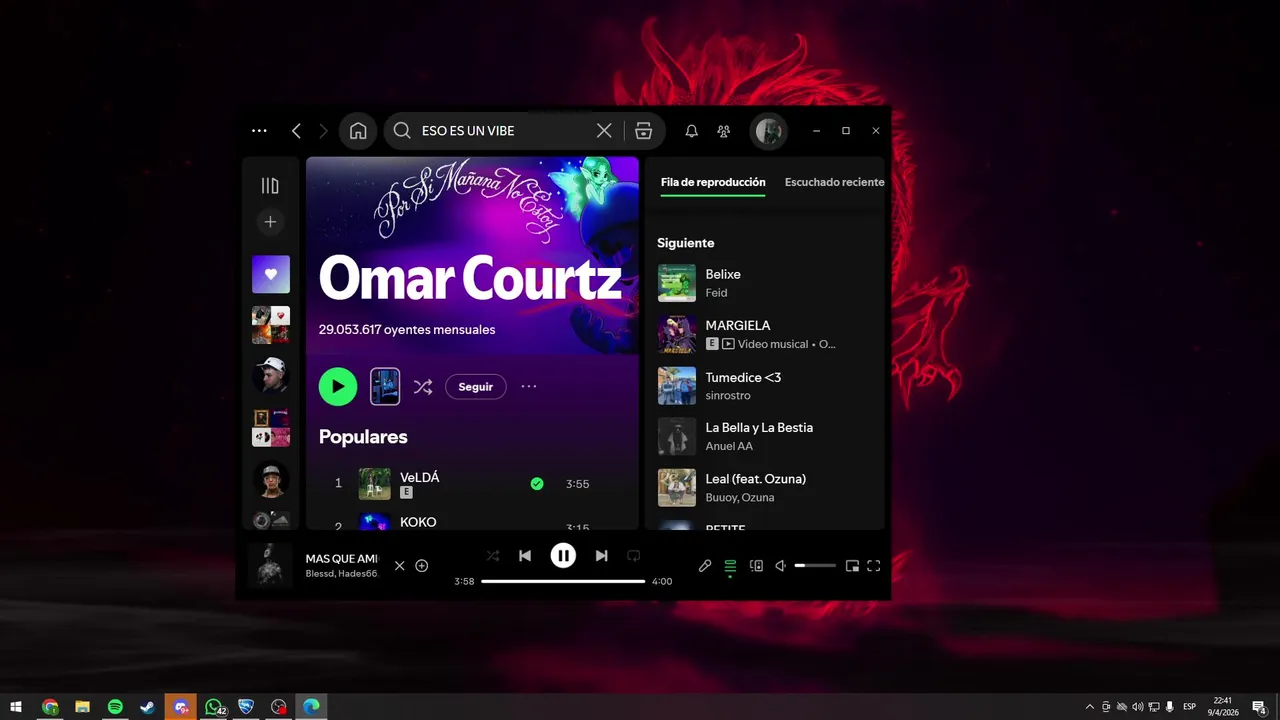Select Leal (feat. Ozuna) in queue

click(x=765, y=488)
